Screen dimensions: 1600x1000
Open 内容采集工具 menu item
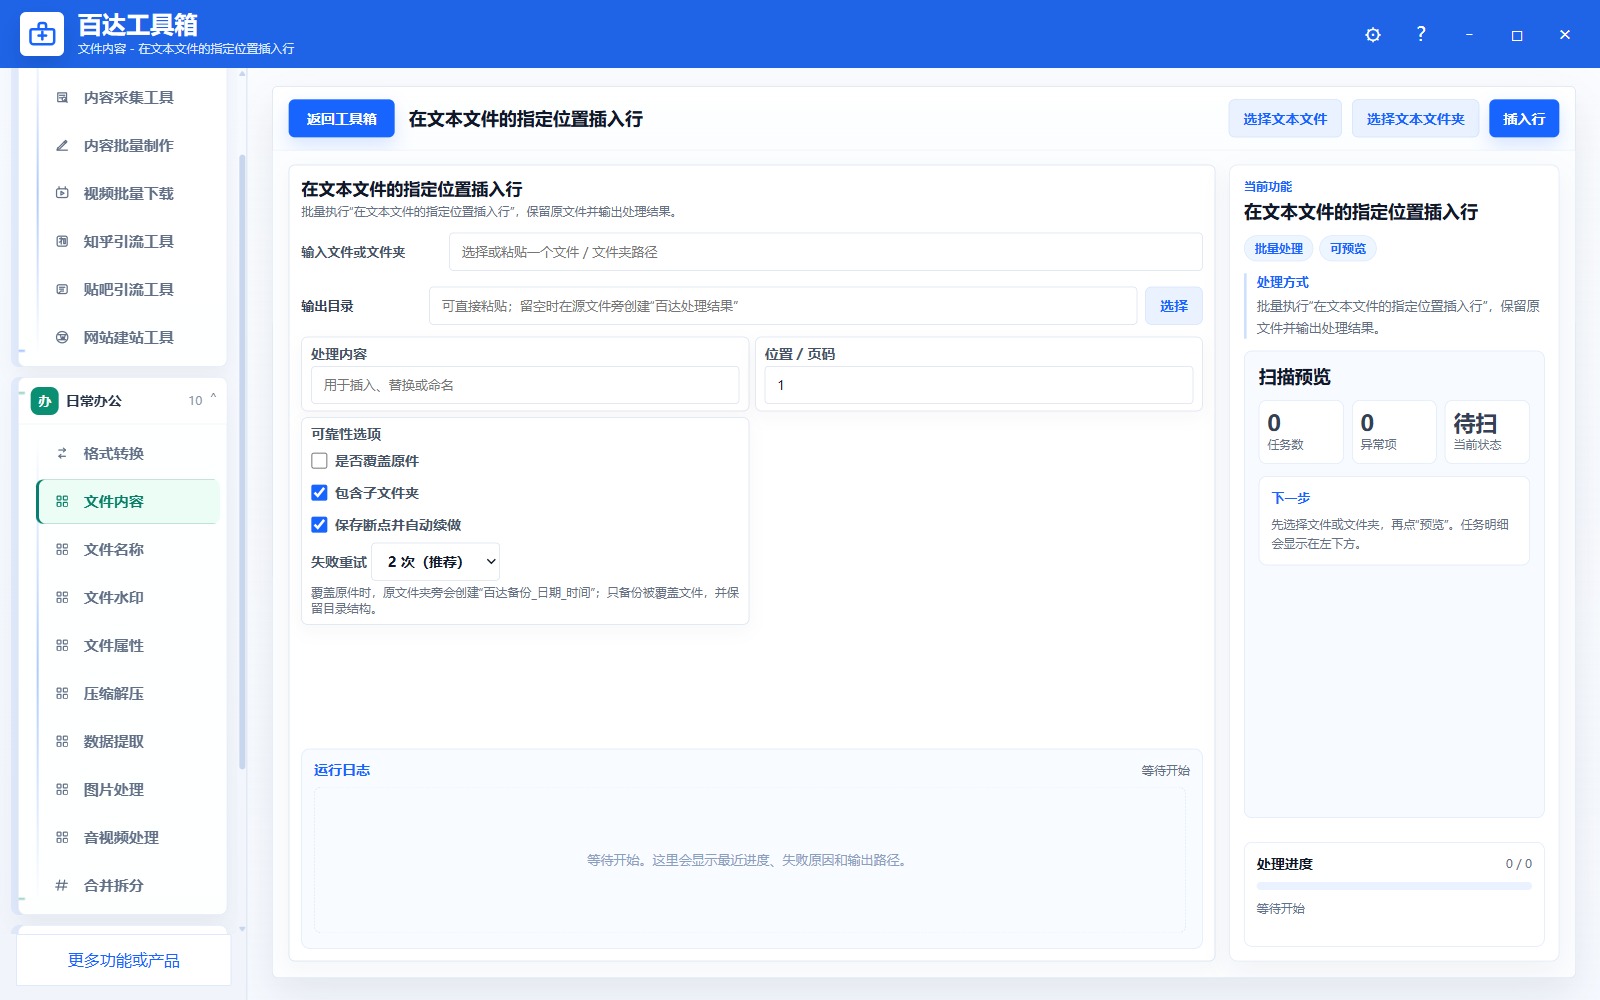point(129,98)
